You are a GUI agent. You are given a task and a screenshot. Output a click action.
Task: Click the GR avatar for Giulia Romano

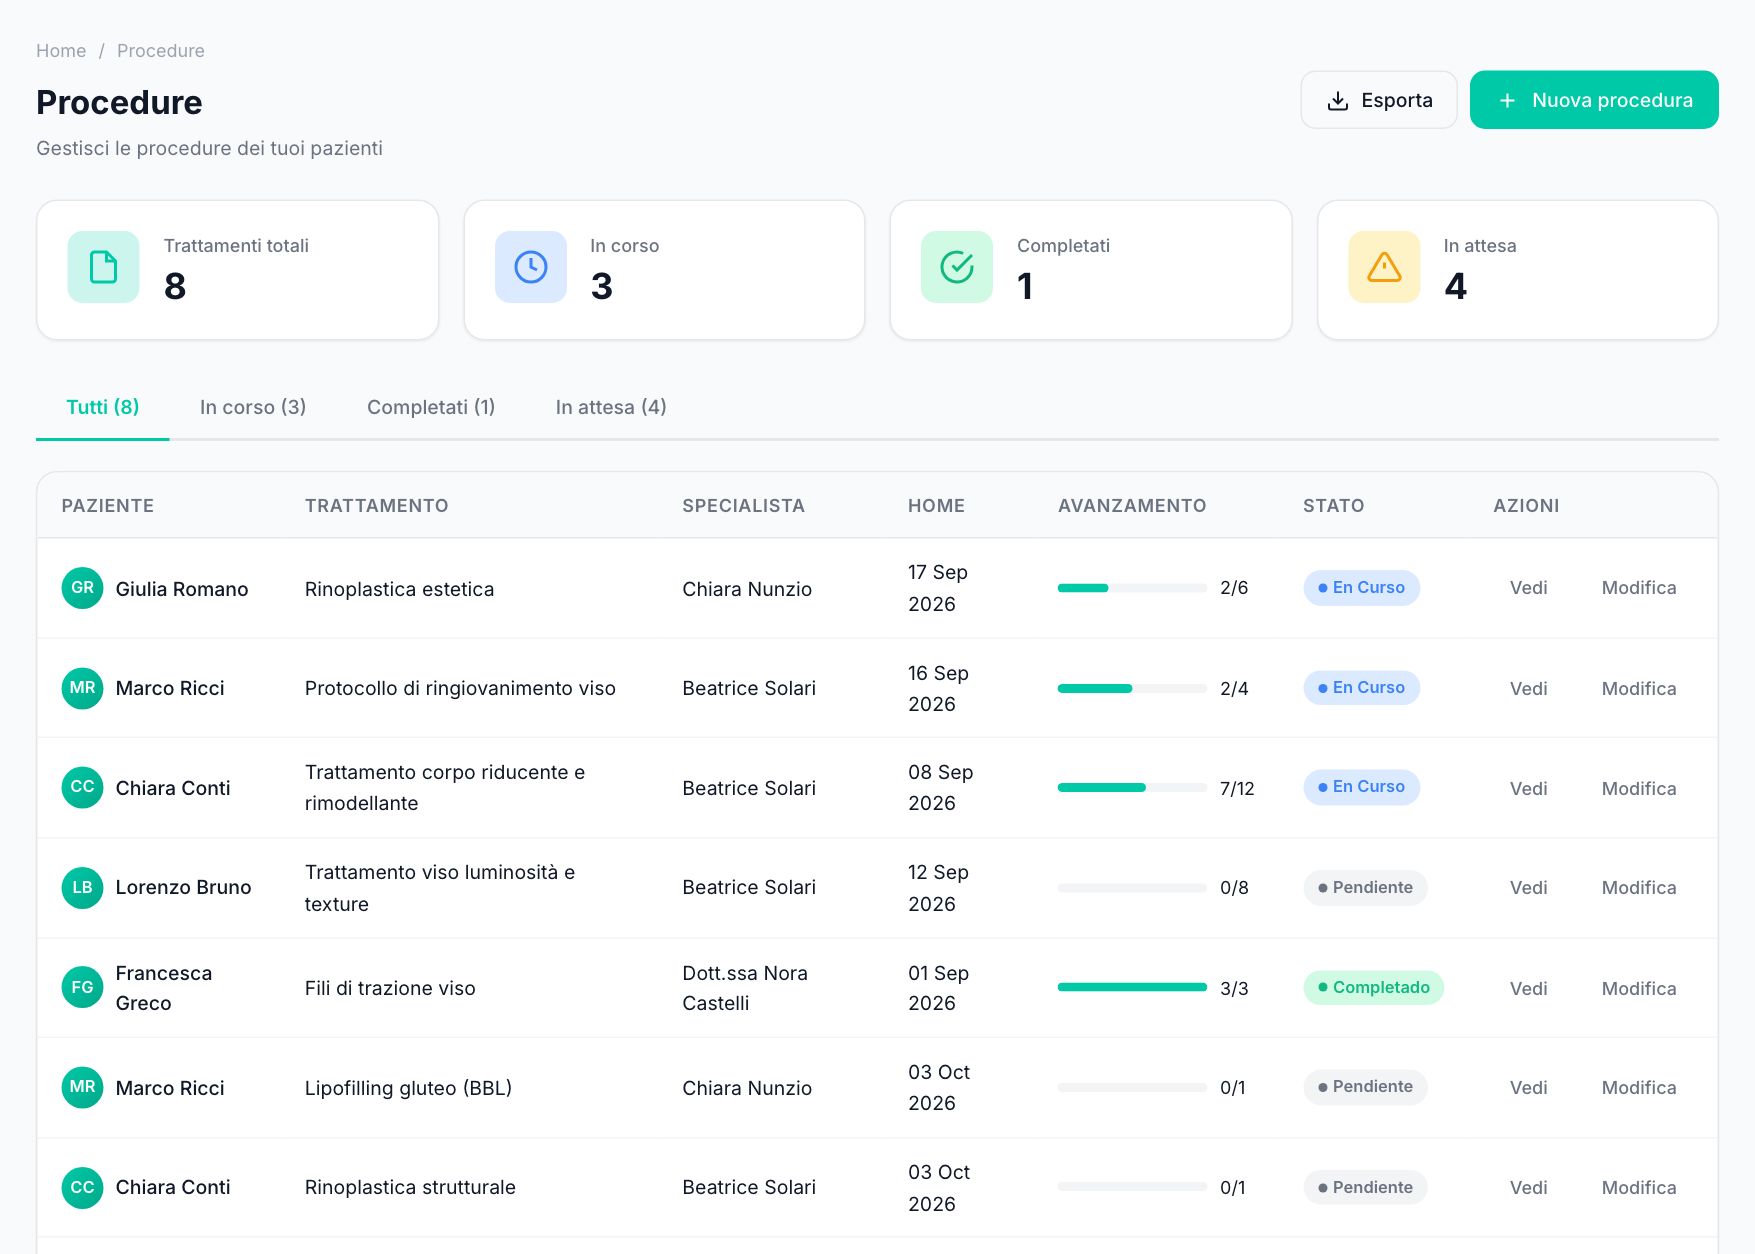click(x=82, y=588)
